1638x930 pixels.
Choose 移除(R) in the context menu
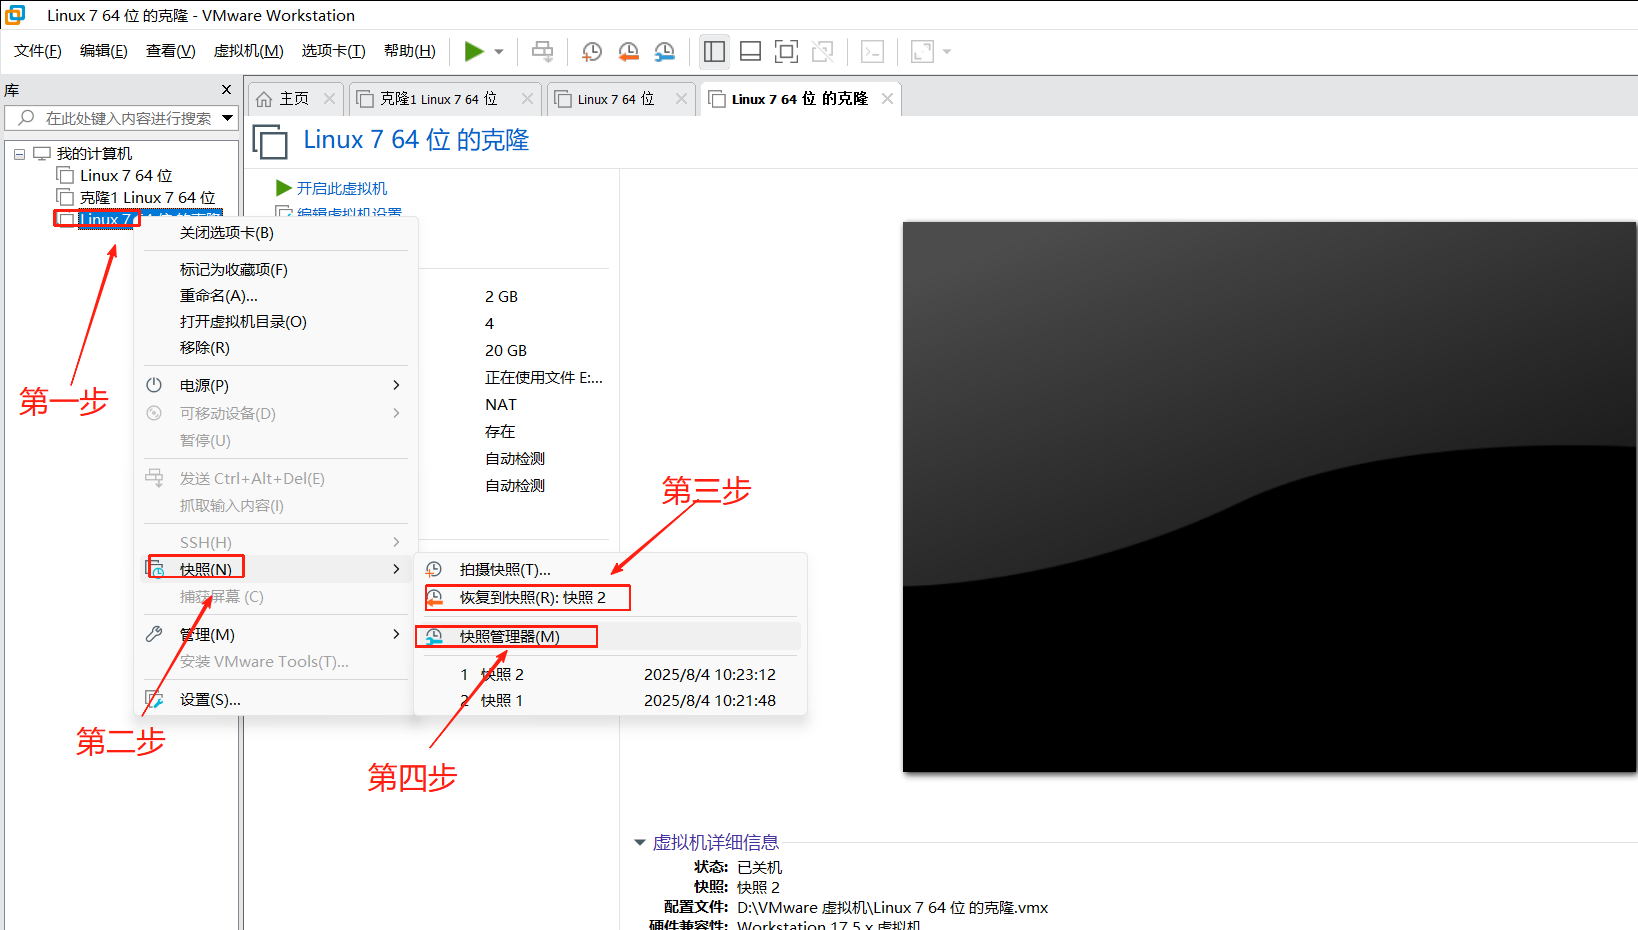tap(276, 348)
